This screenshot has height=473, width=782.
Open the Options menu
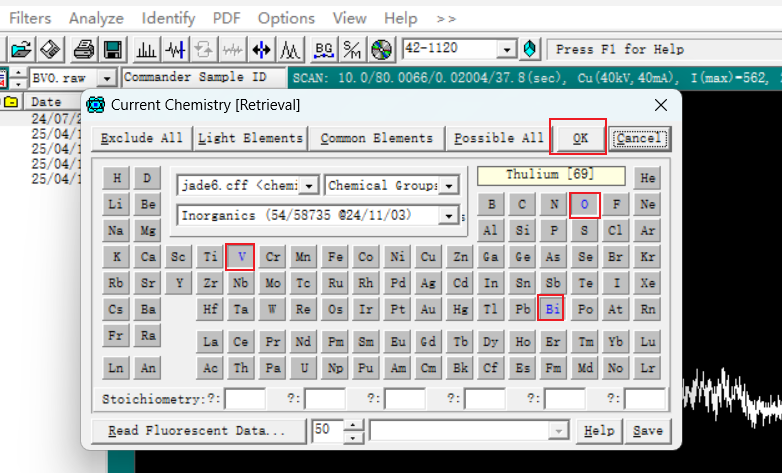point(286,18)
